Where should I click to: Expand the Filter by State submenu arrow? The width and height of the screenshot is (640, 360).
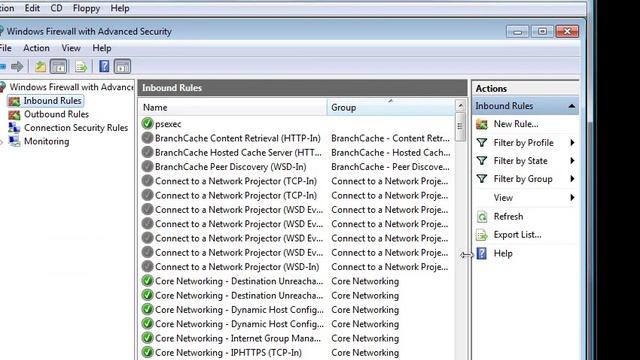click(572, 161)
